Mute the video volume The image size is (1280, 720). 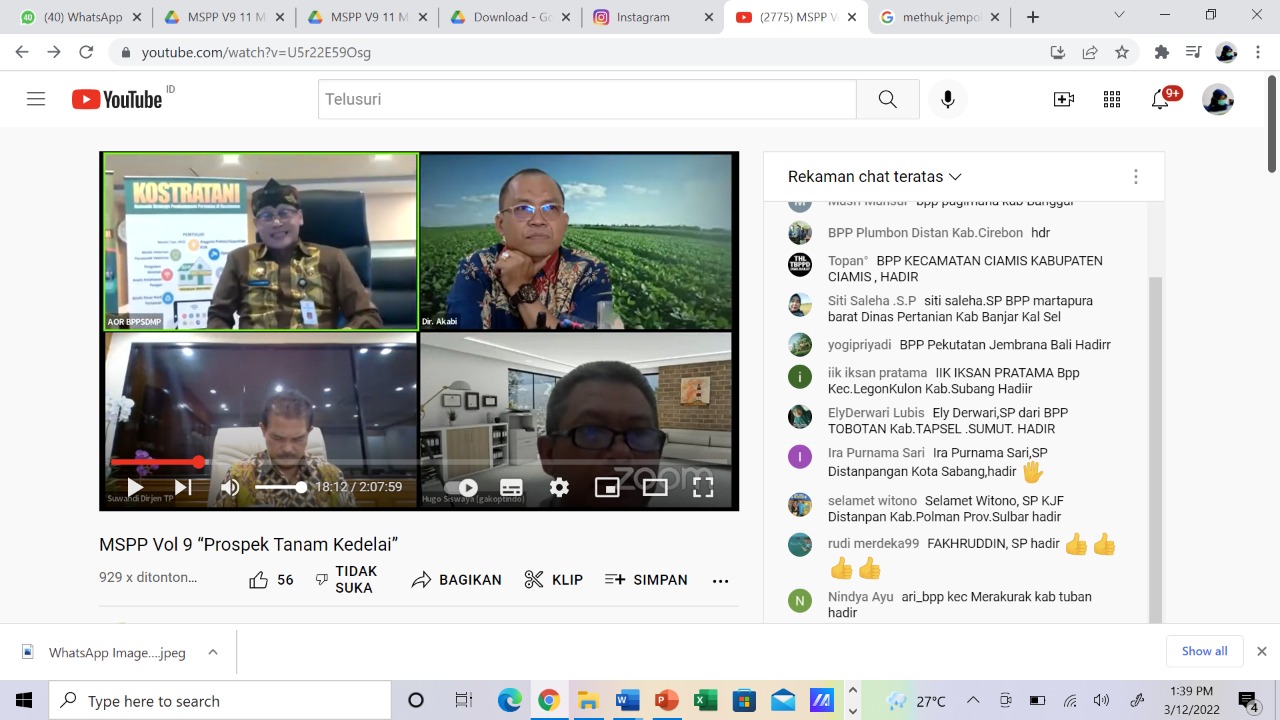(230, 487)
